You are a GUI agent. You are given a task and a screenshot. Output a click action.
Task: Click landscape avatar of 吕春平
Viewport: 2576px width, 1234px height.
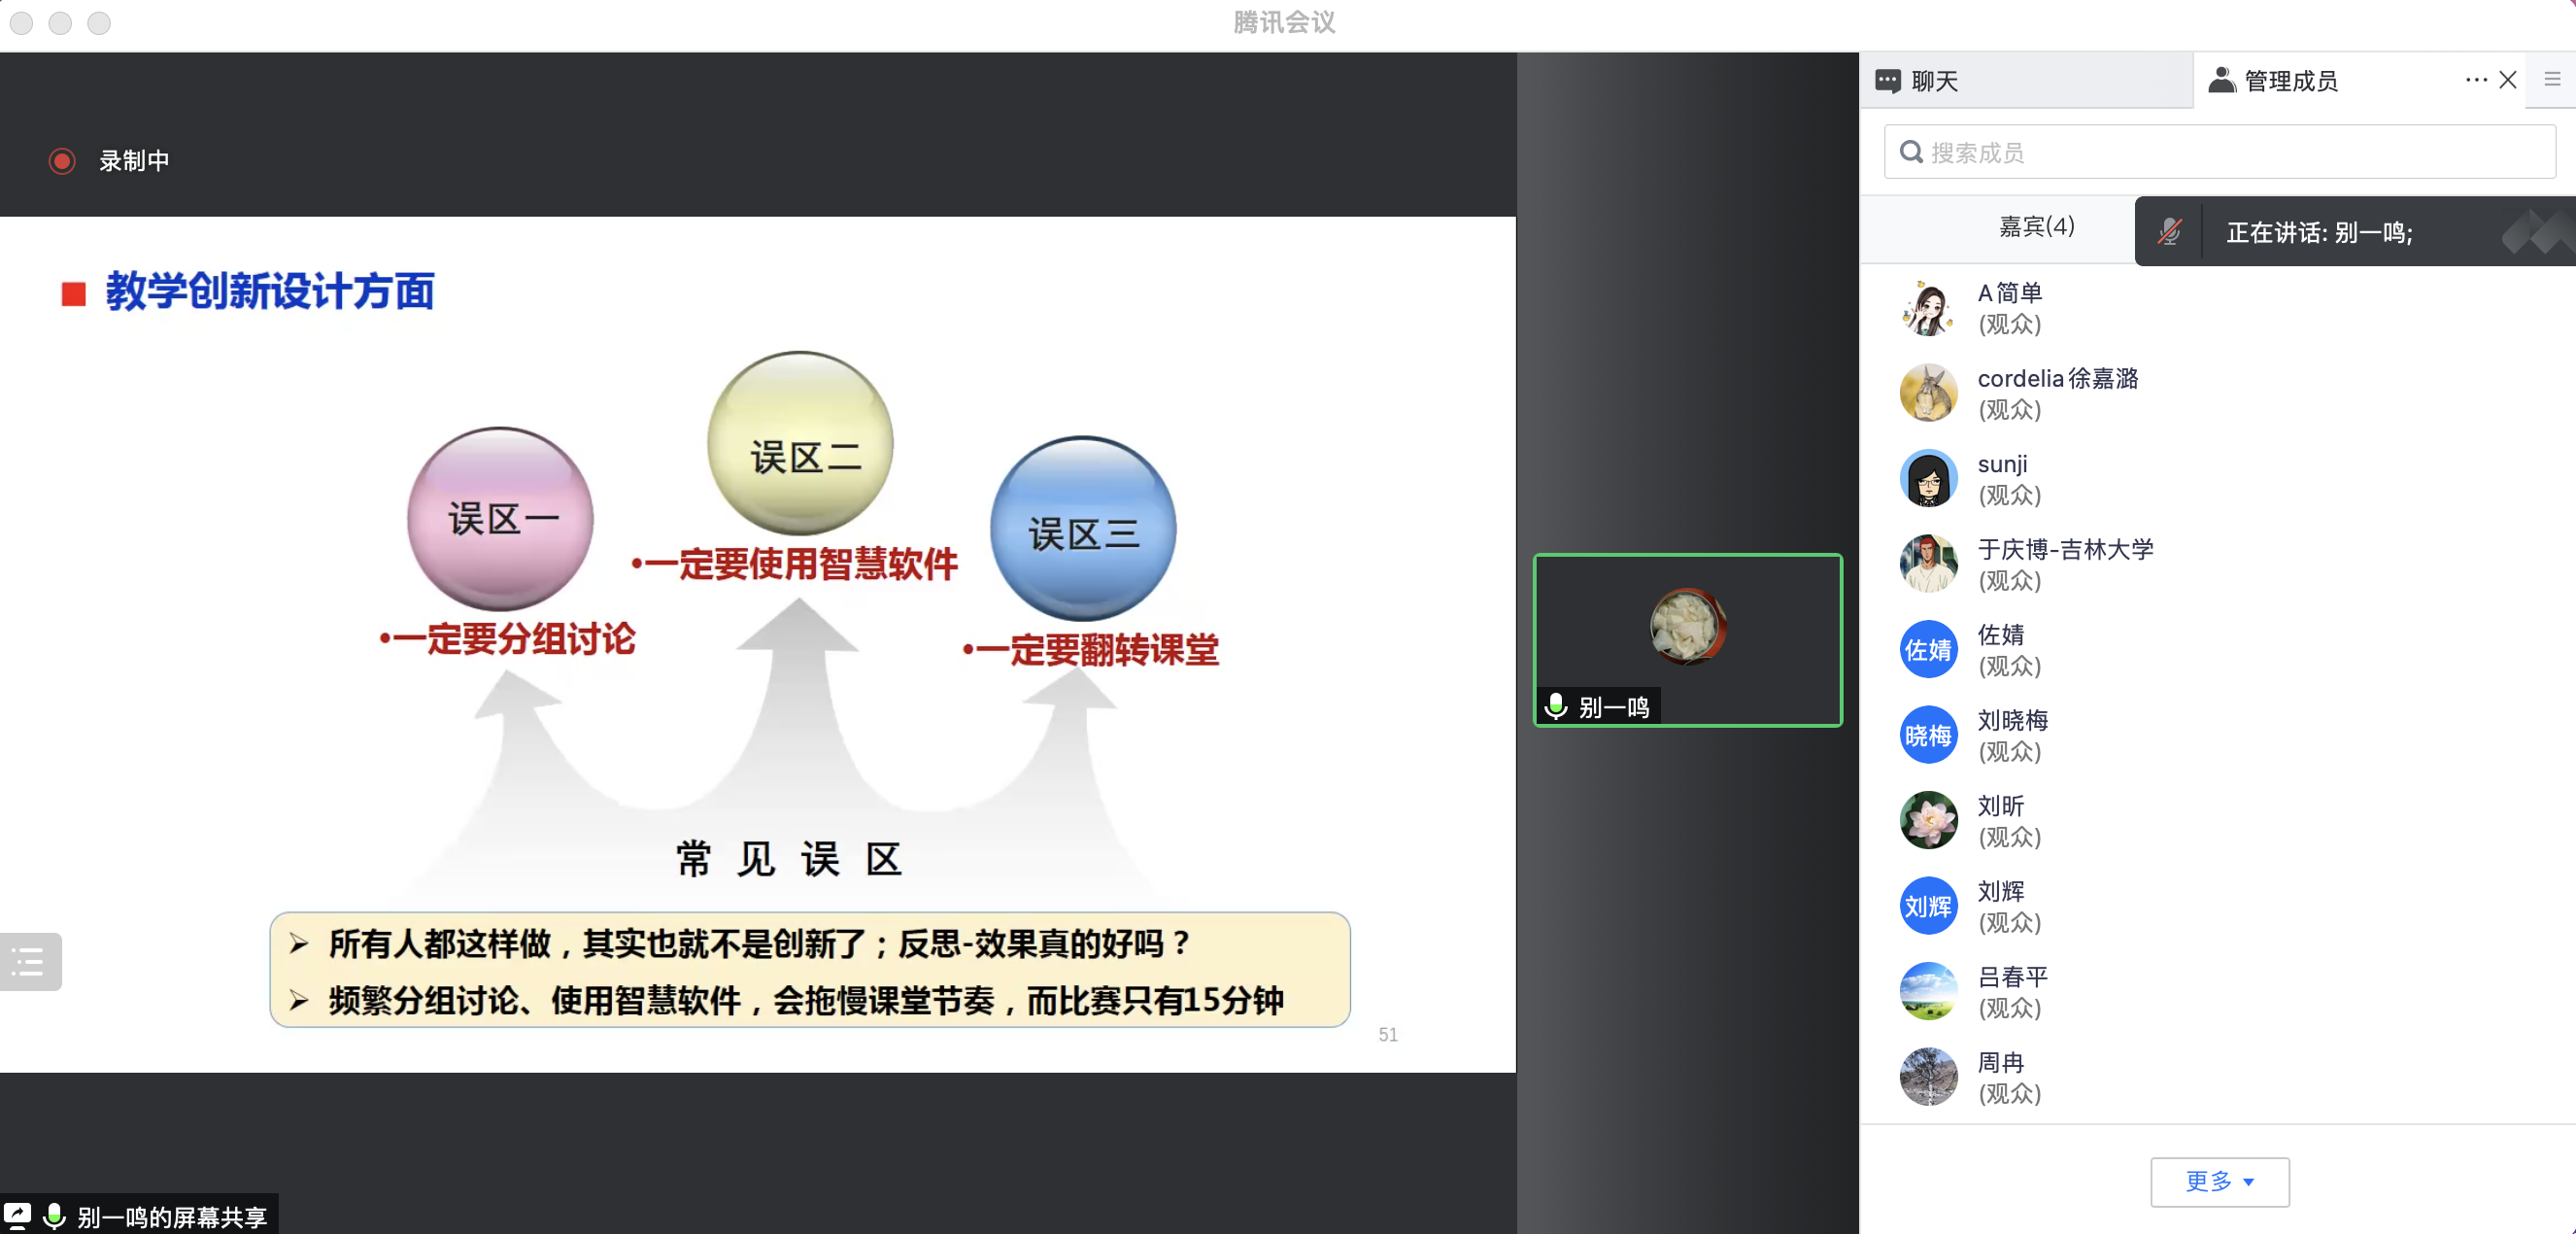pos(1928,992)
